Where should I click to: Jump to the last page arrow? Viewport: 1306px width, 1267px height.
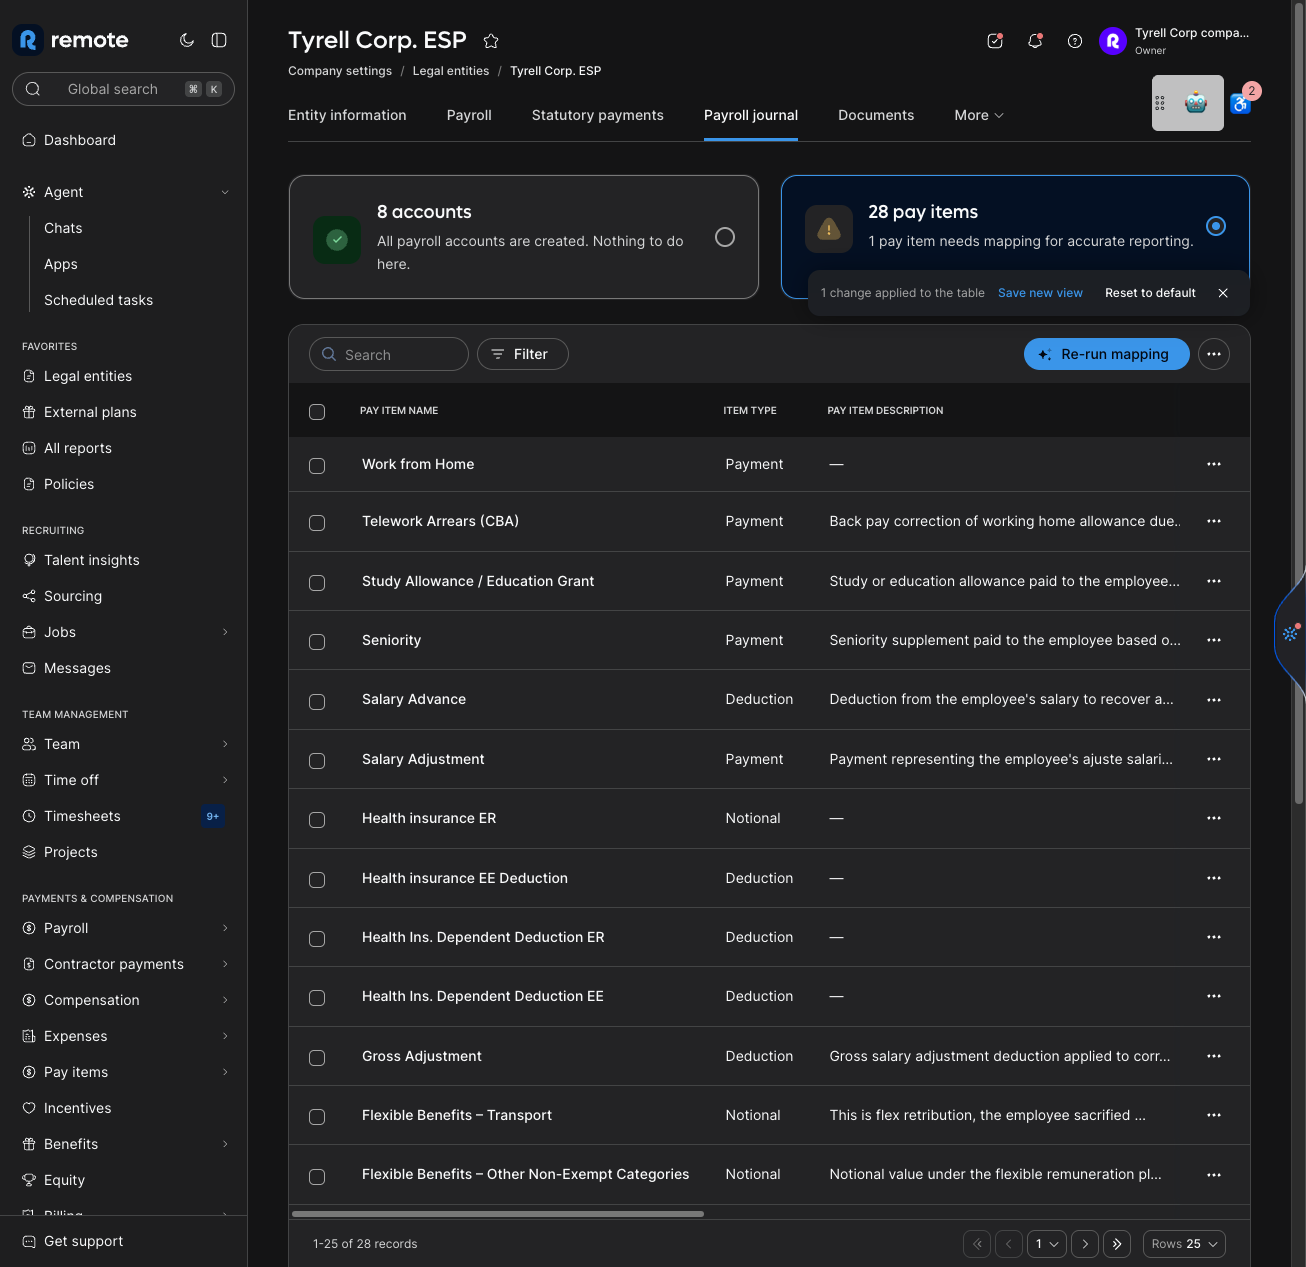pos(1117,1244)
